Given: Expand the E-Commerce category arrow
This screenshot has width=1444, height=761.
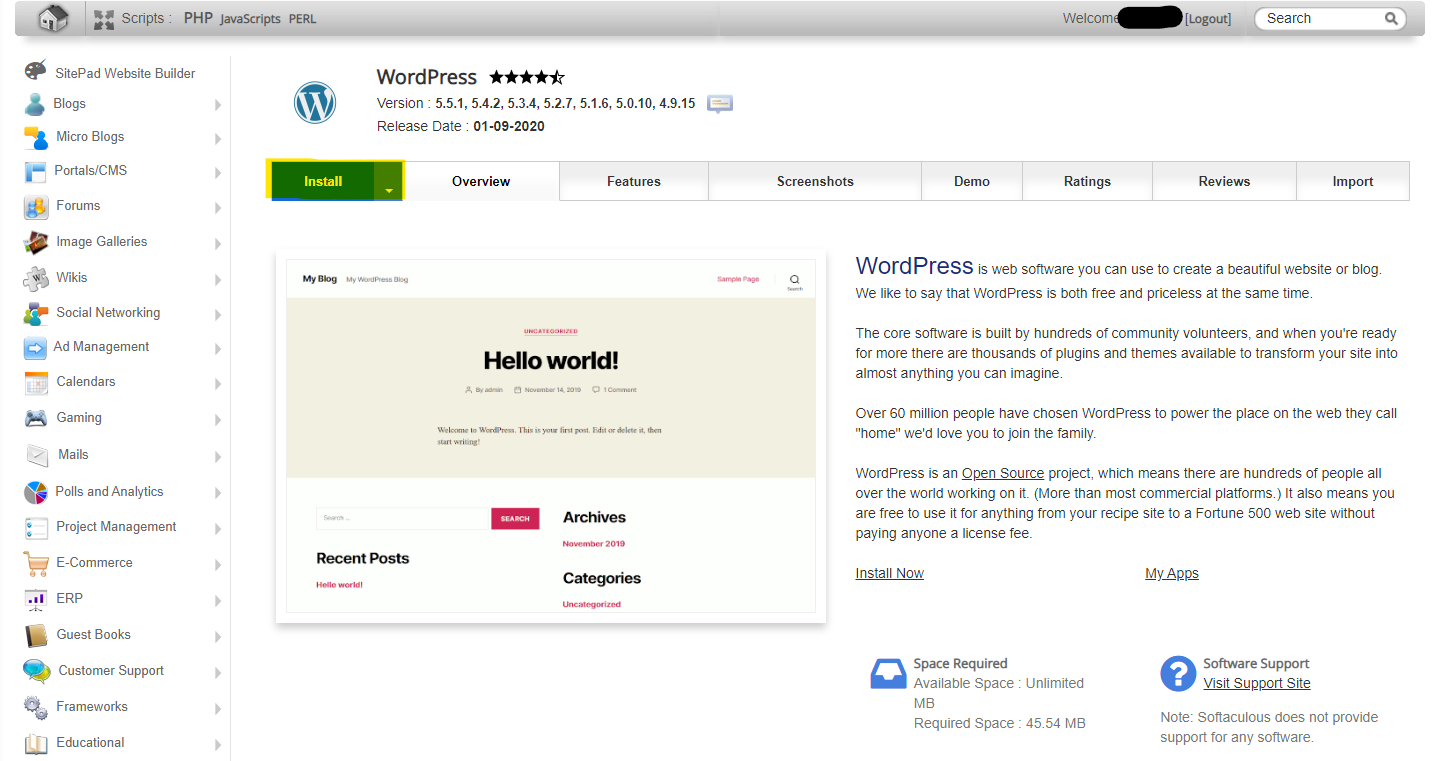Looking at the screenshot, I should click(217, 564).
